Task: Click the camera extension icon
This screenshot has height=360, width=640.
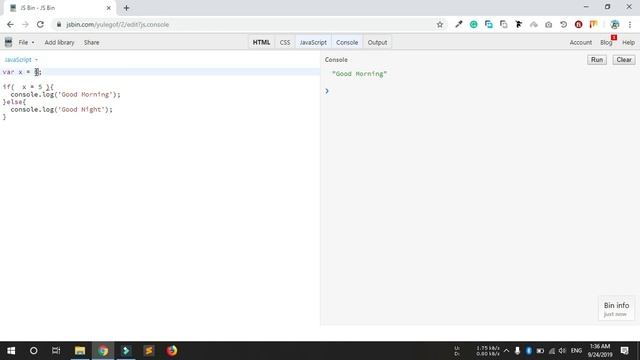Action: (549, 24)
